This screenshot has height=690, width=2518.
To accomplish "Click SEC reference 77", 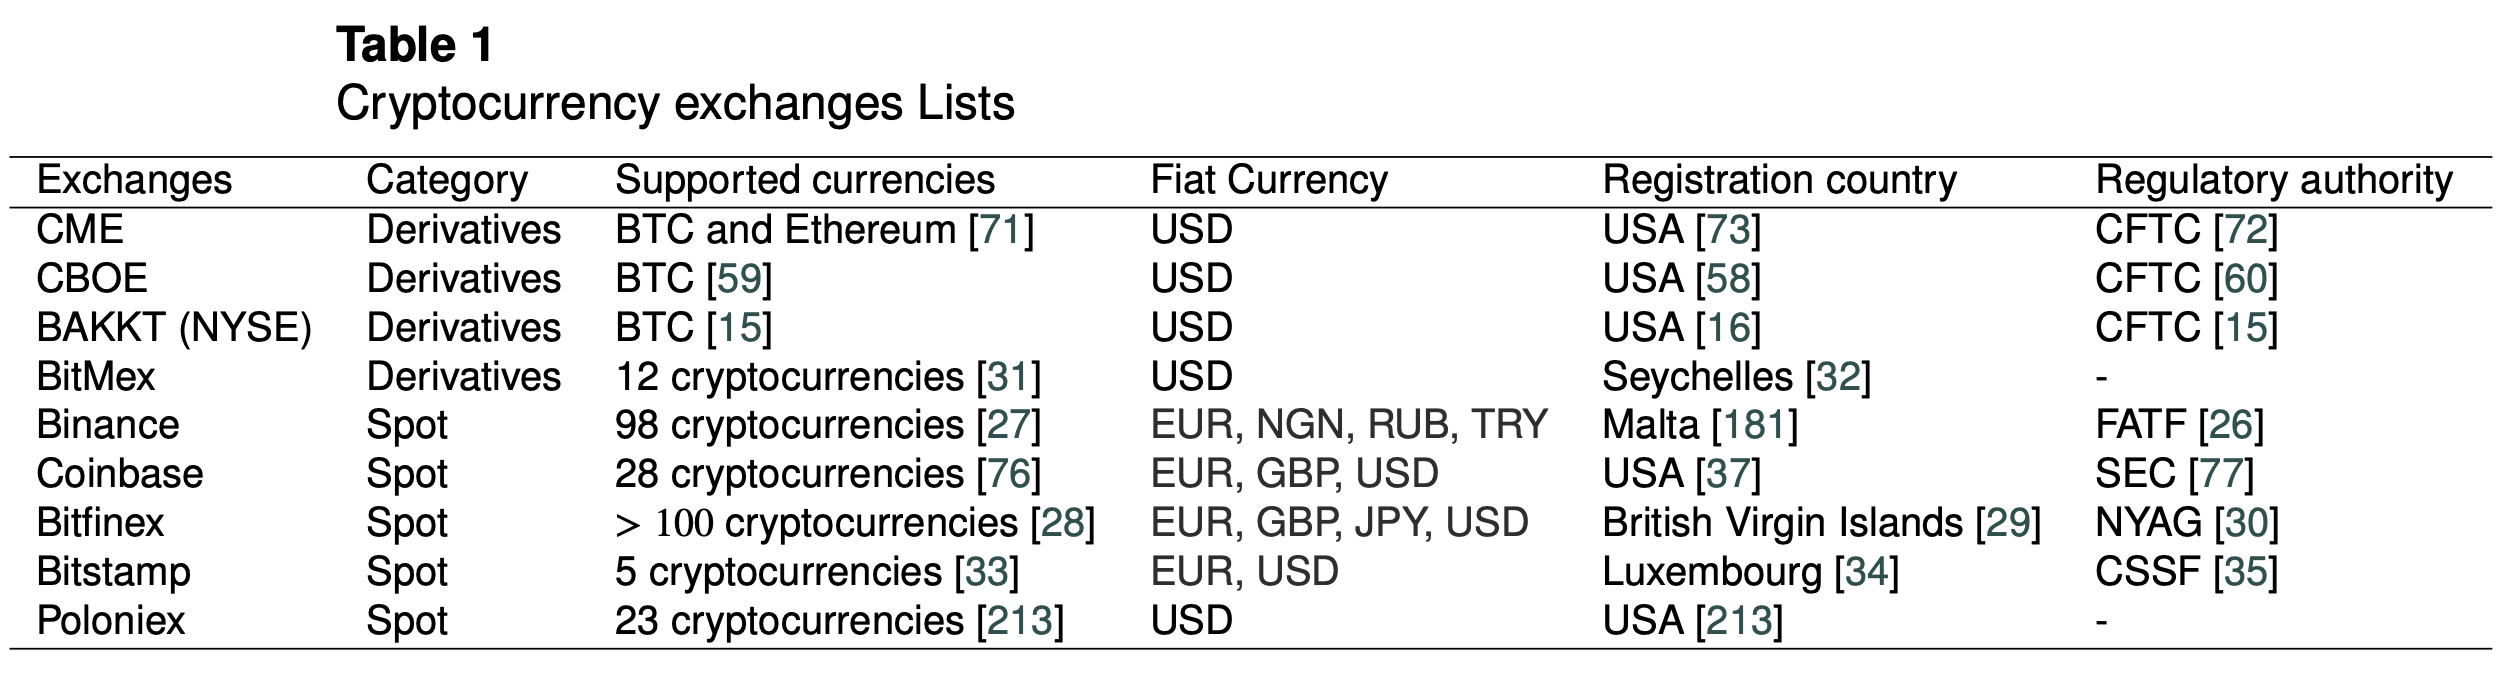I will [x=2221, y=475].
